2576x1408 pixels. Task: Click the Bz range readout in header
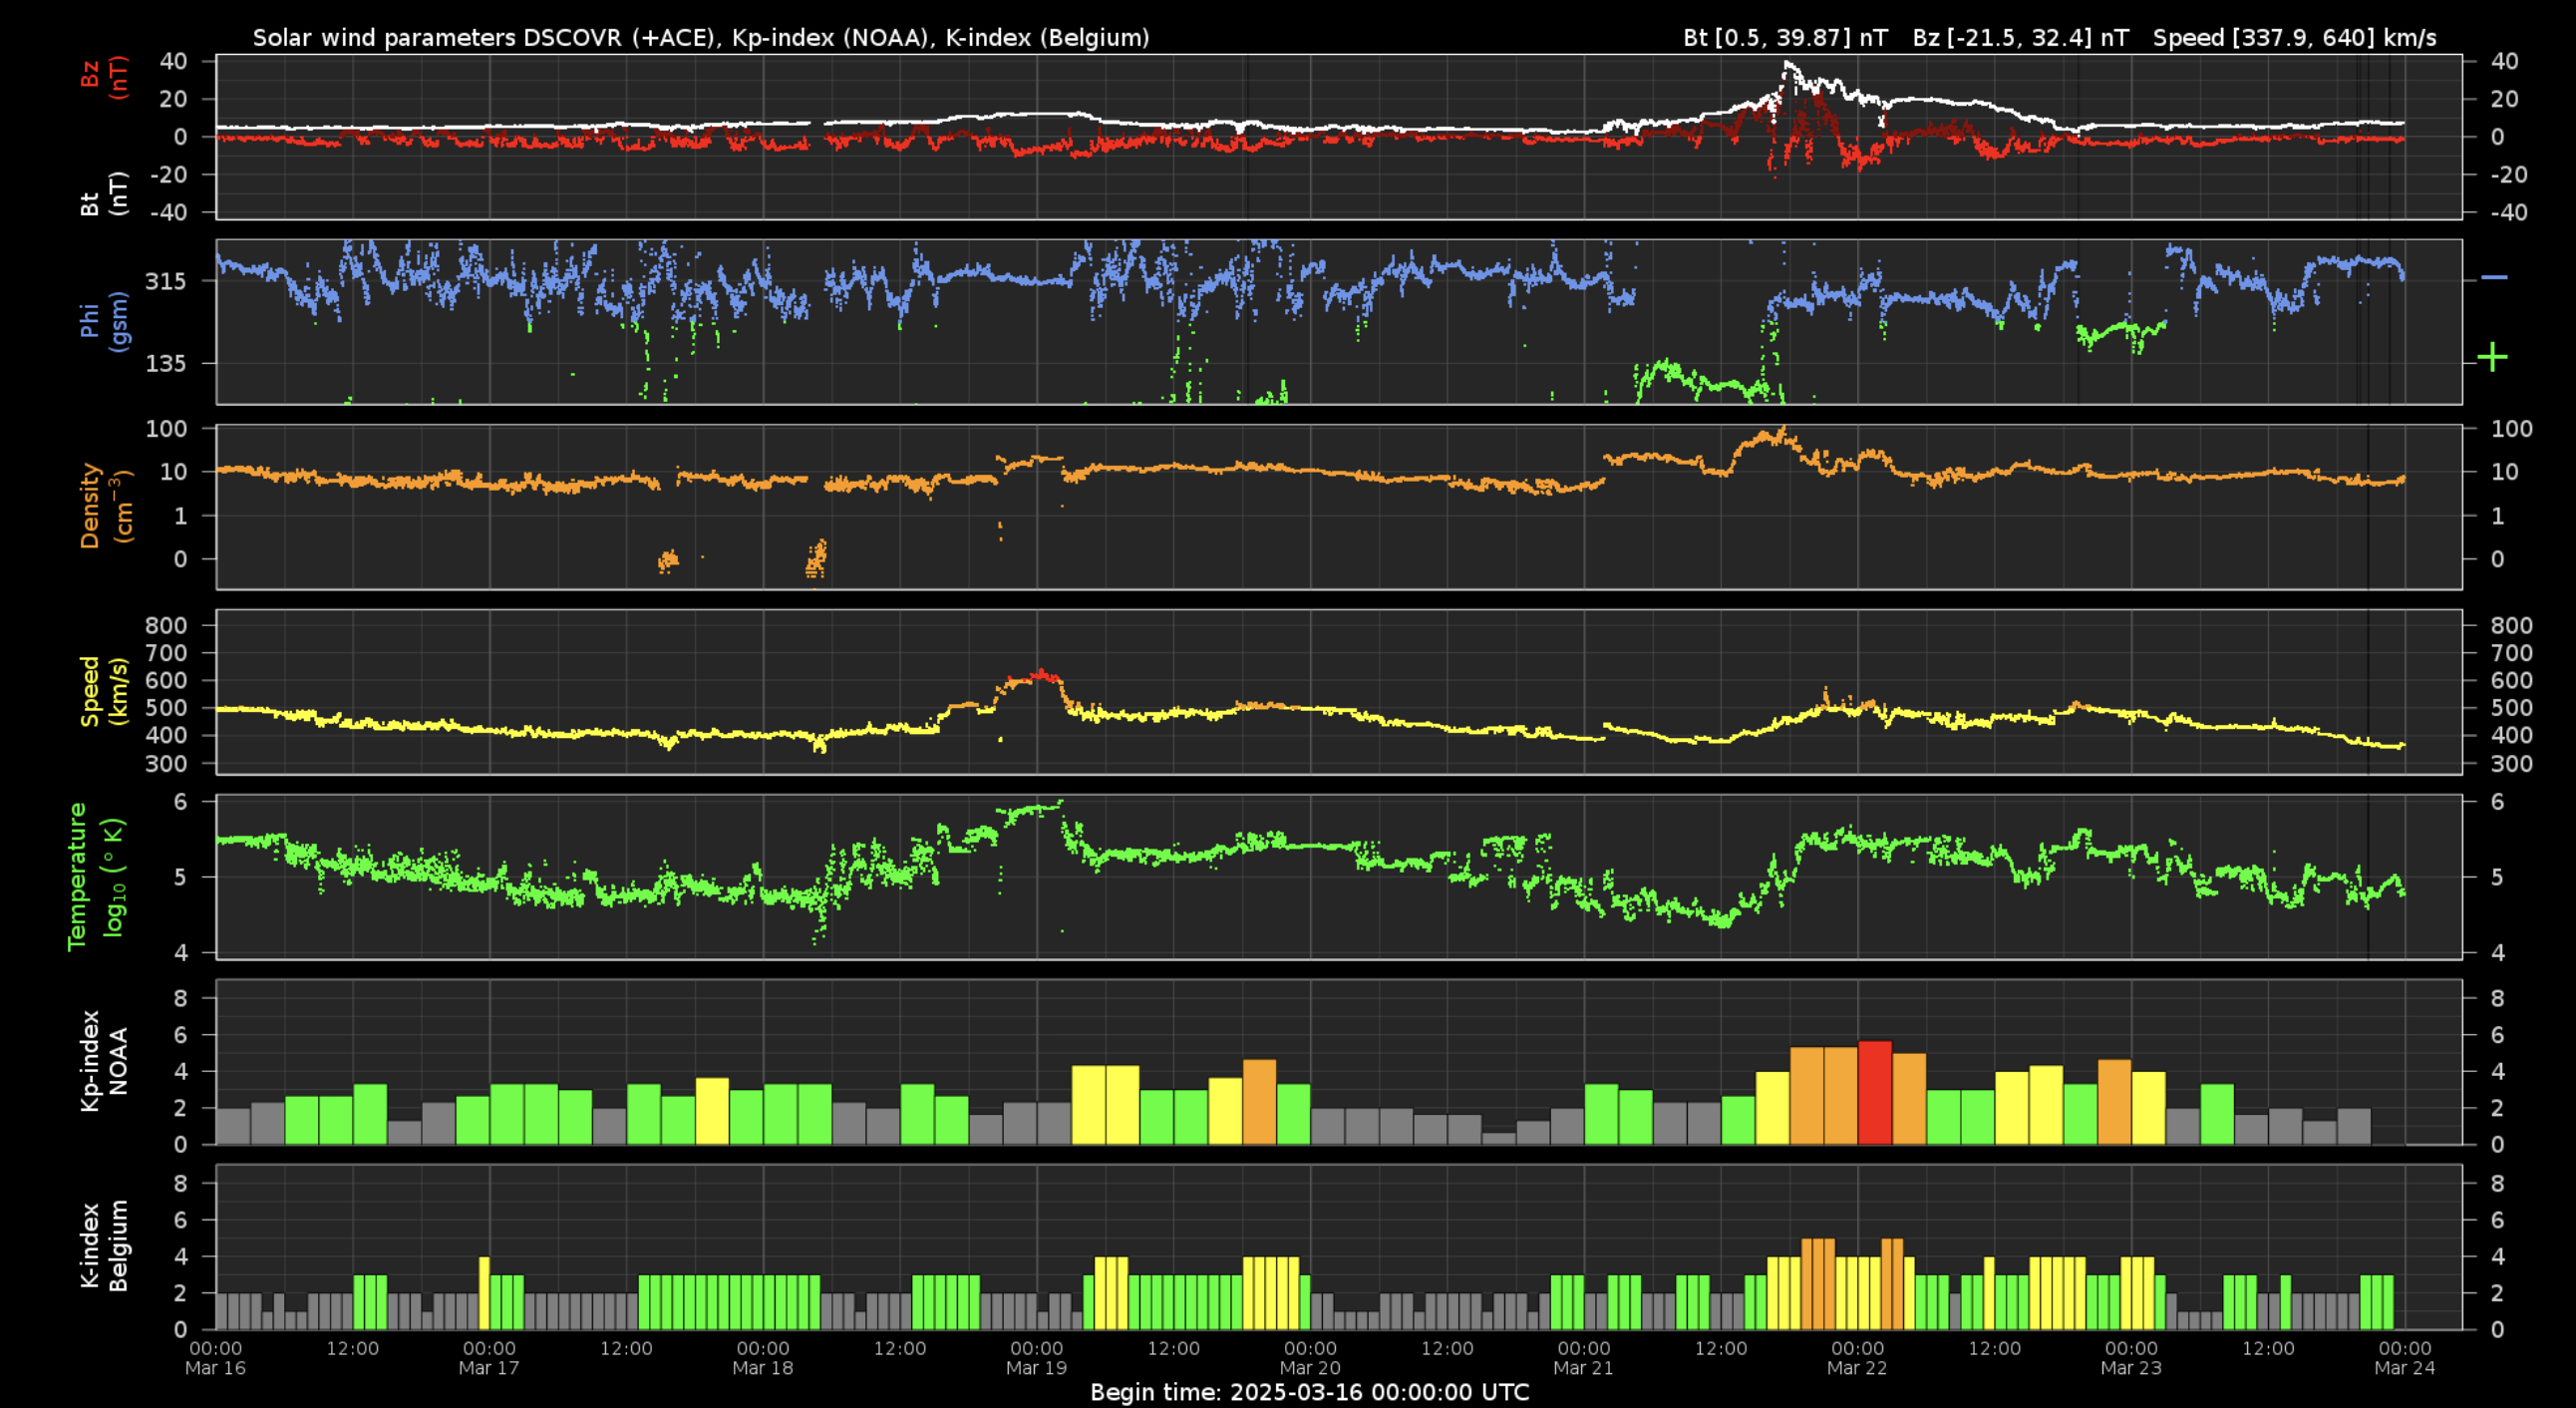click(2020, 38)
